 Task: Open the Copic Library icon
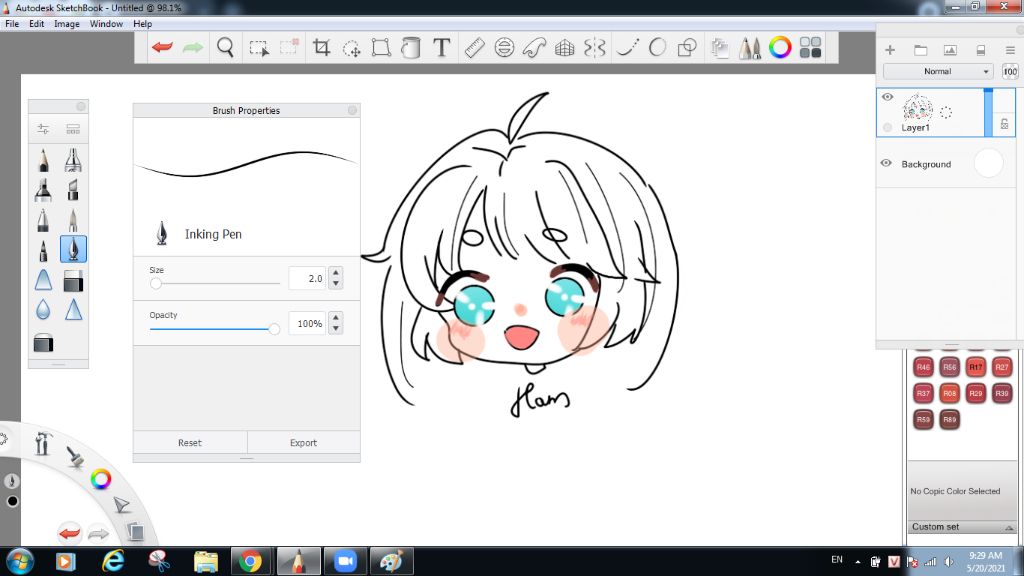(x=810, y=47)
